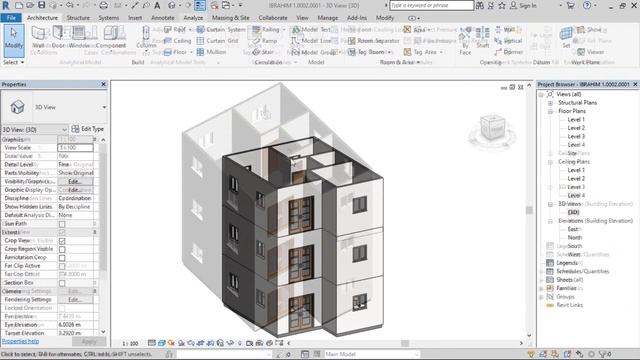Click the View Scale value field
Screen dimensions: 640x360
coord(76,148)
